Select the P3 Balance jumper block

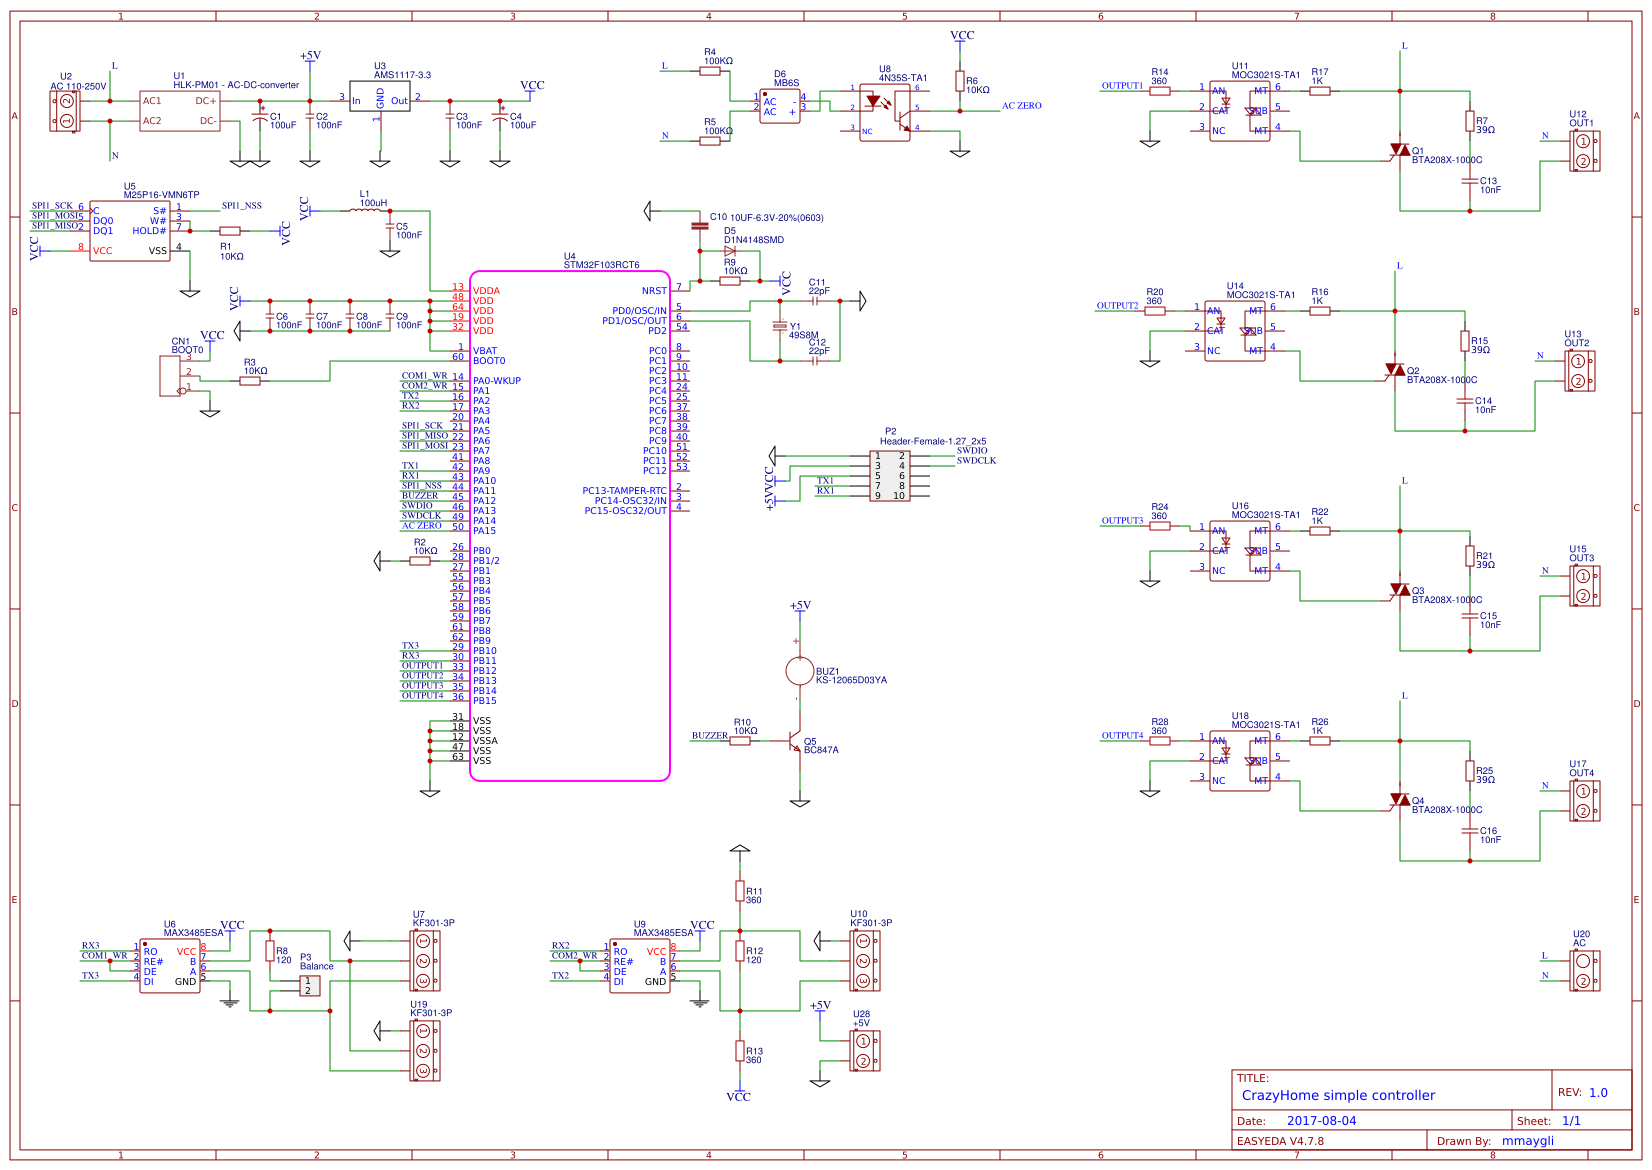(310, 985)
